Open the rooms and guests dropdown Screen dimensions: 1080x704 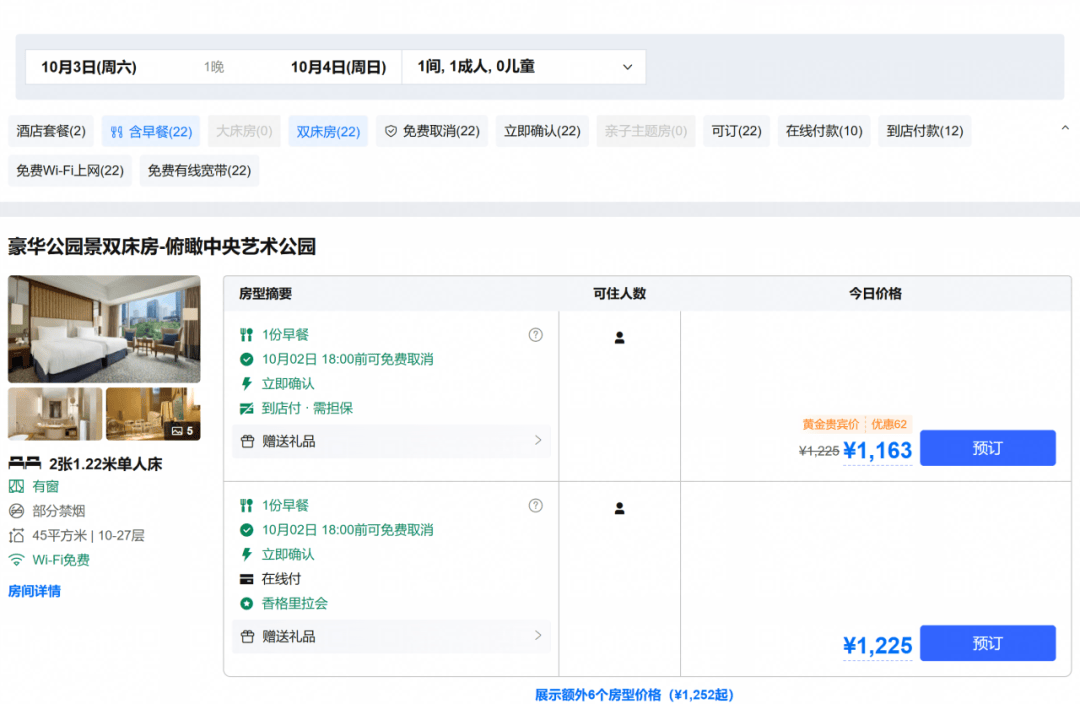coord(524,67)
